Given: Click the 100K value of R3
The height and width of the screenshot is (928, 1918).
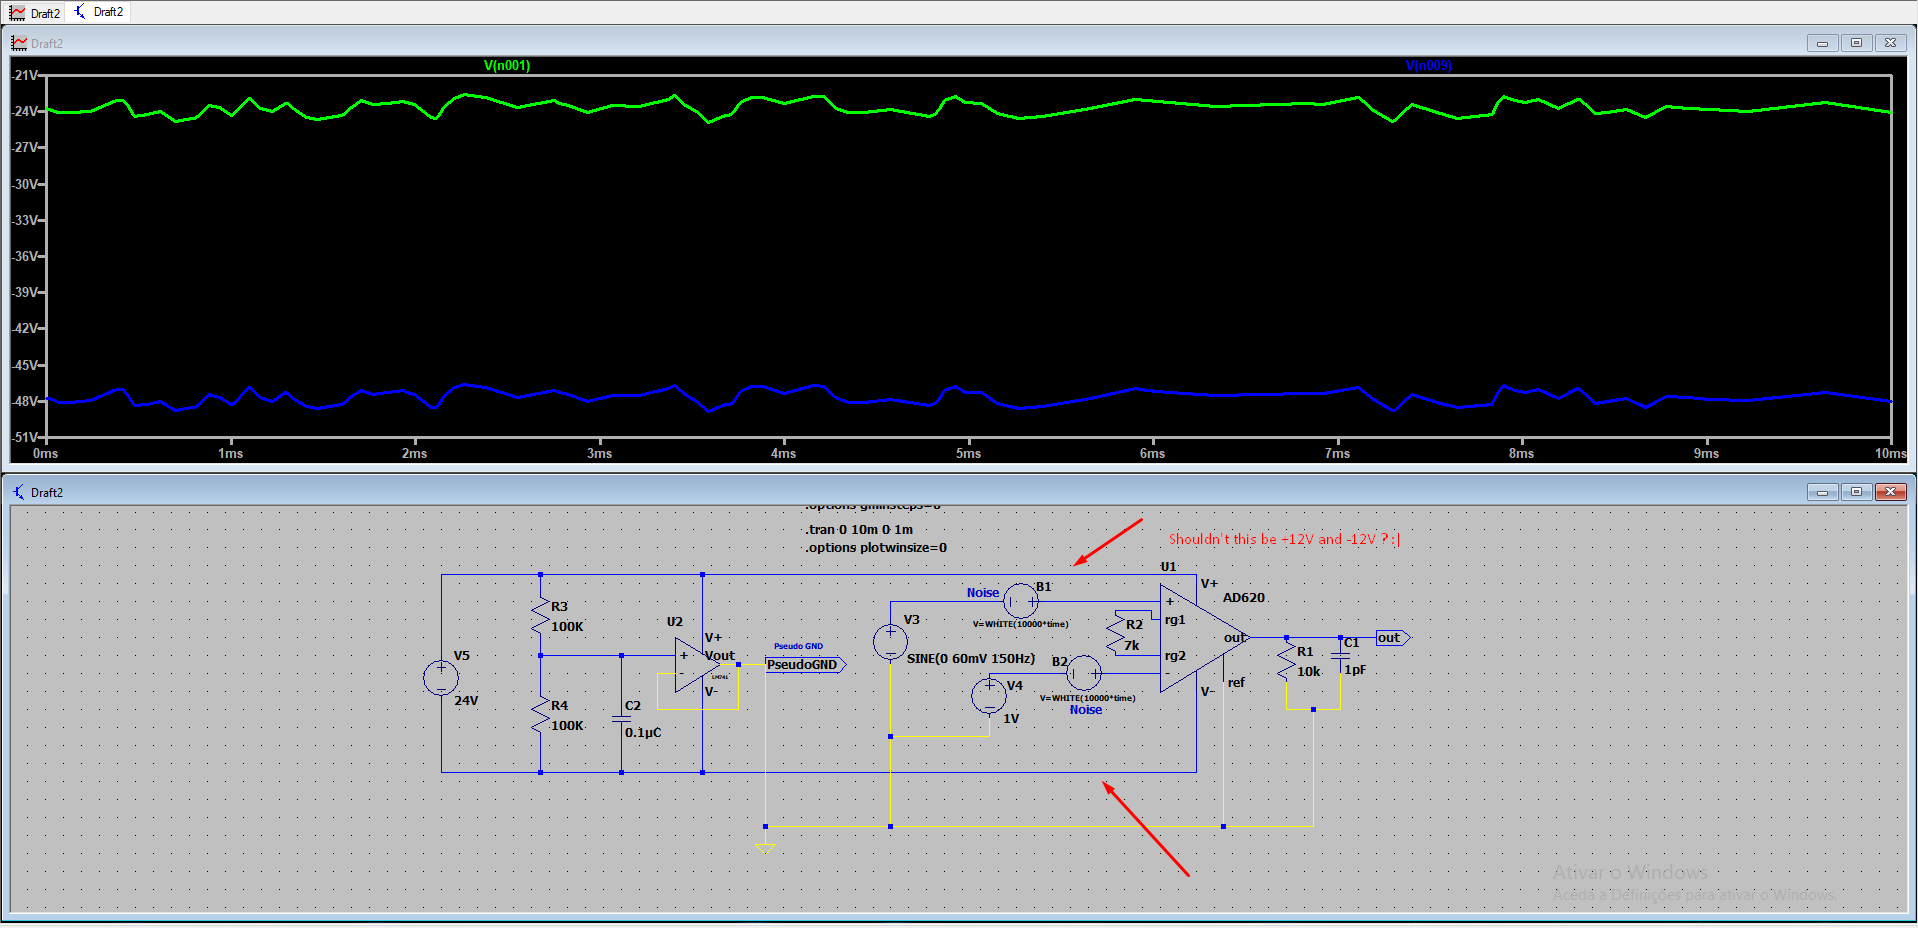Looking at the screenshot, I should click(567, 627).
